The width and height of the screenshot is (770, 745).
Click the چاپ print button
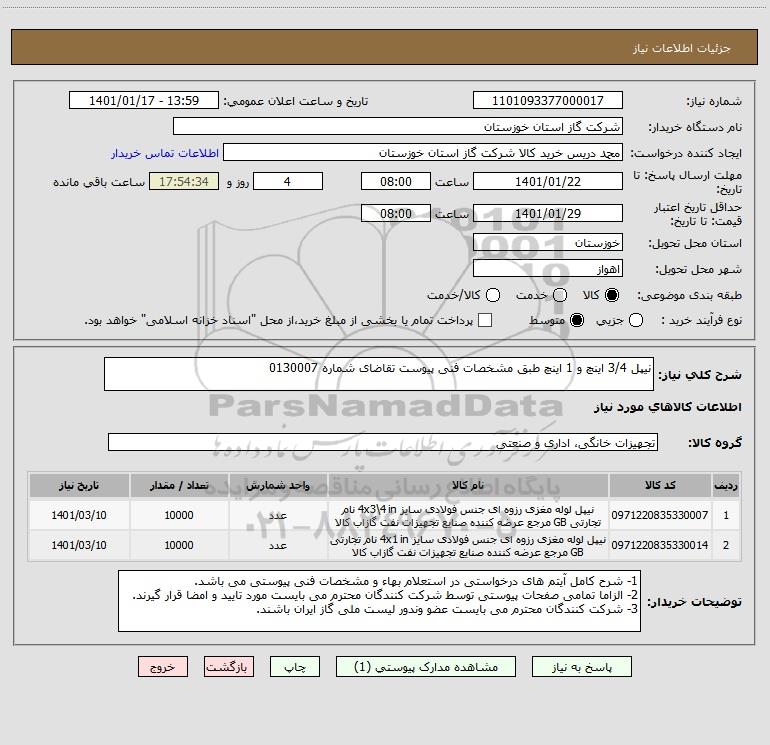tap(295, 667)
